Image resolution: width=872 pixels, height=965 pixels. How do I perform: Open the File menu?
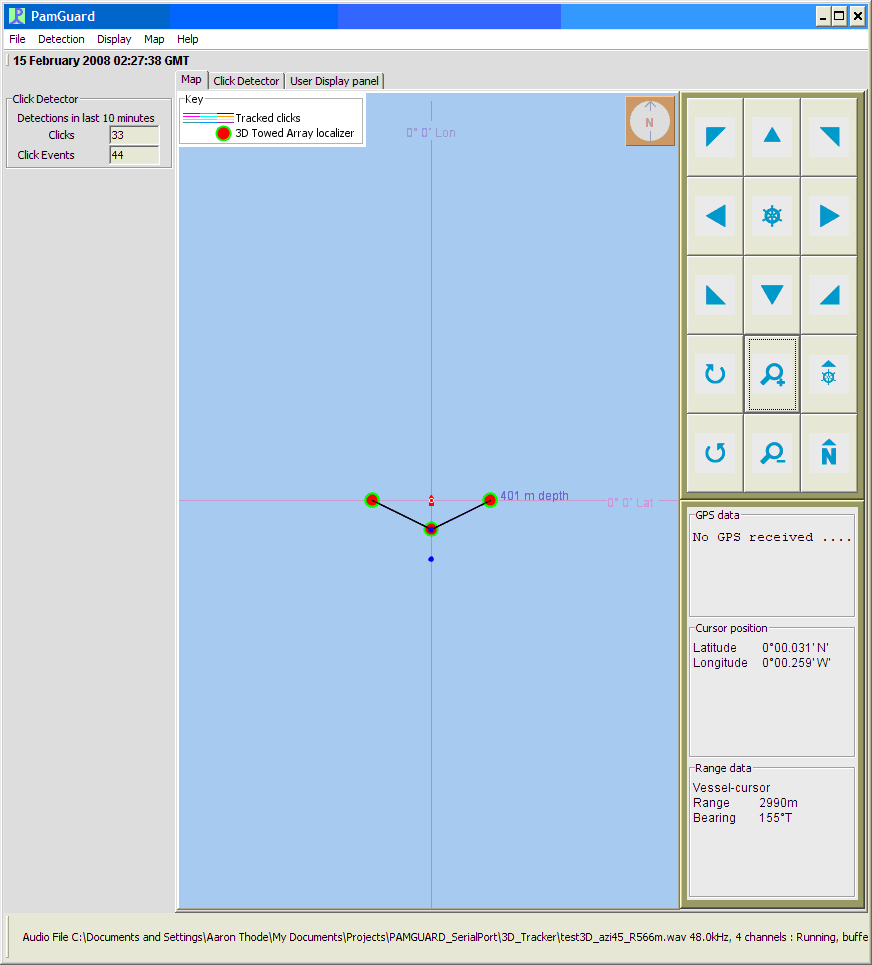(17, 39)
